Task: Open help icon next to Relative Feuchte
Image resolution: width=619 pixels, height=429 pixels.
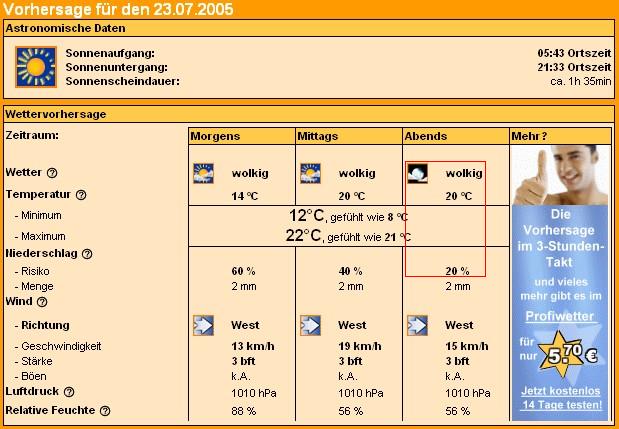Action: [105, 411]
